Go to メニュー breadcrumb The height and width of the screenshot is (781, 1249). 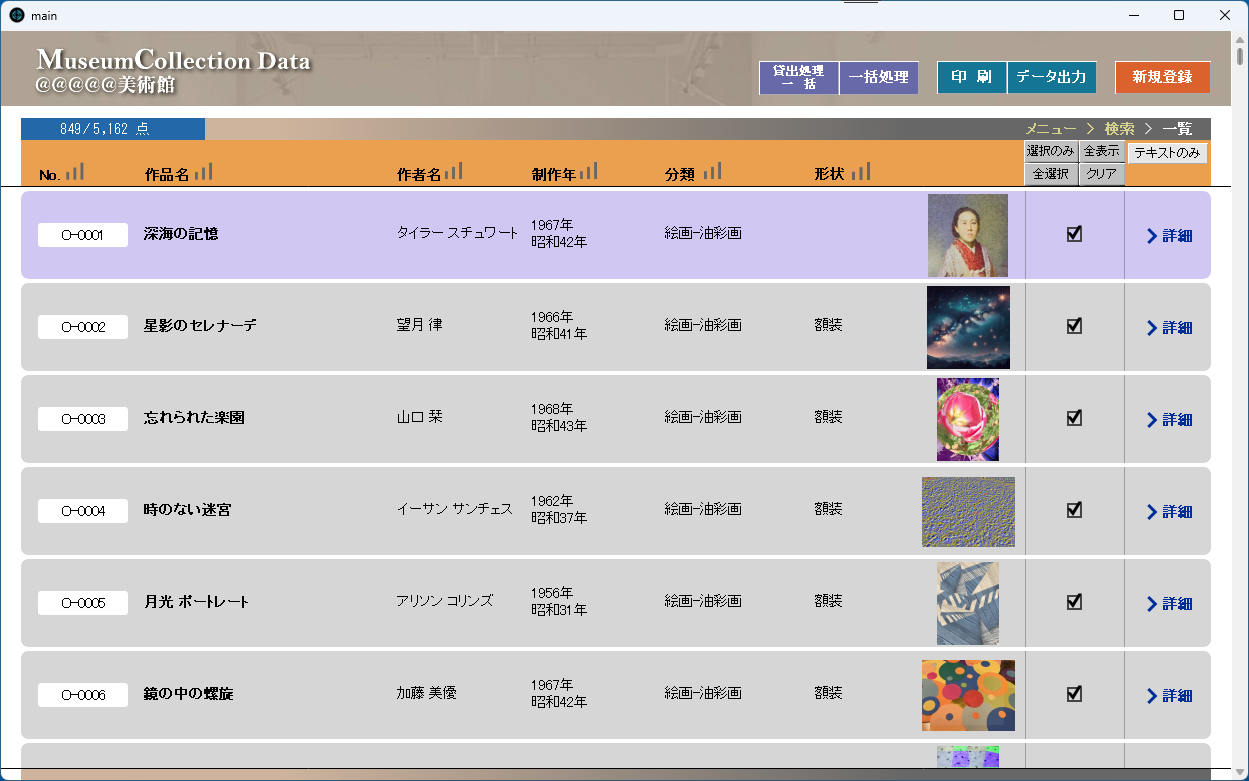point(1051,129)
